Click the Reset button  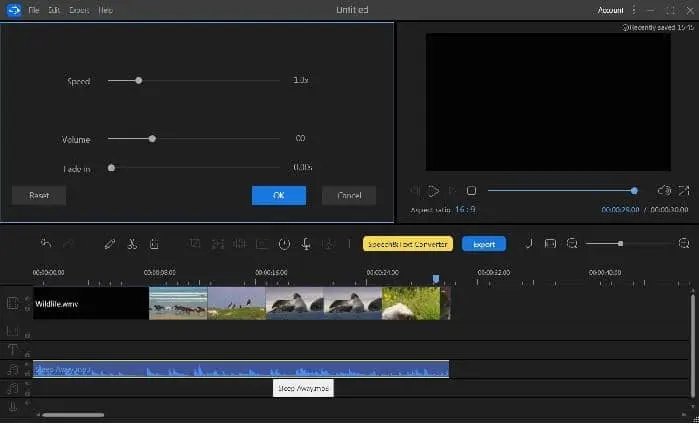39,195
